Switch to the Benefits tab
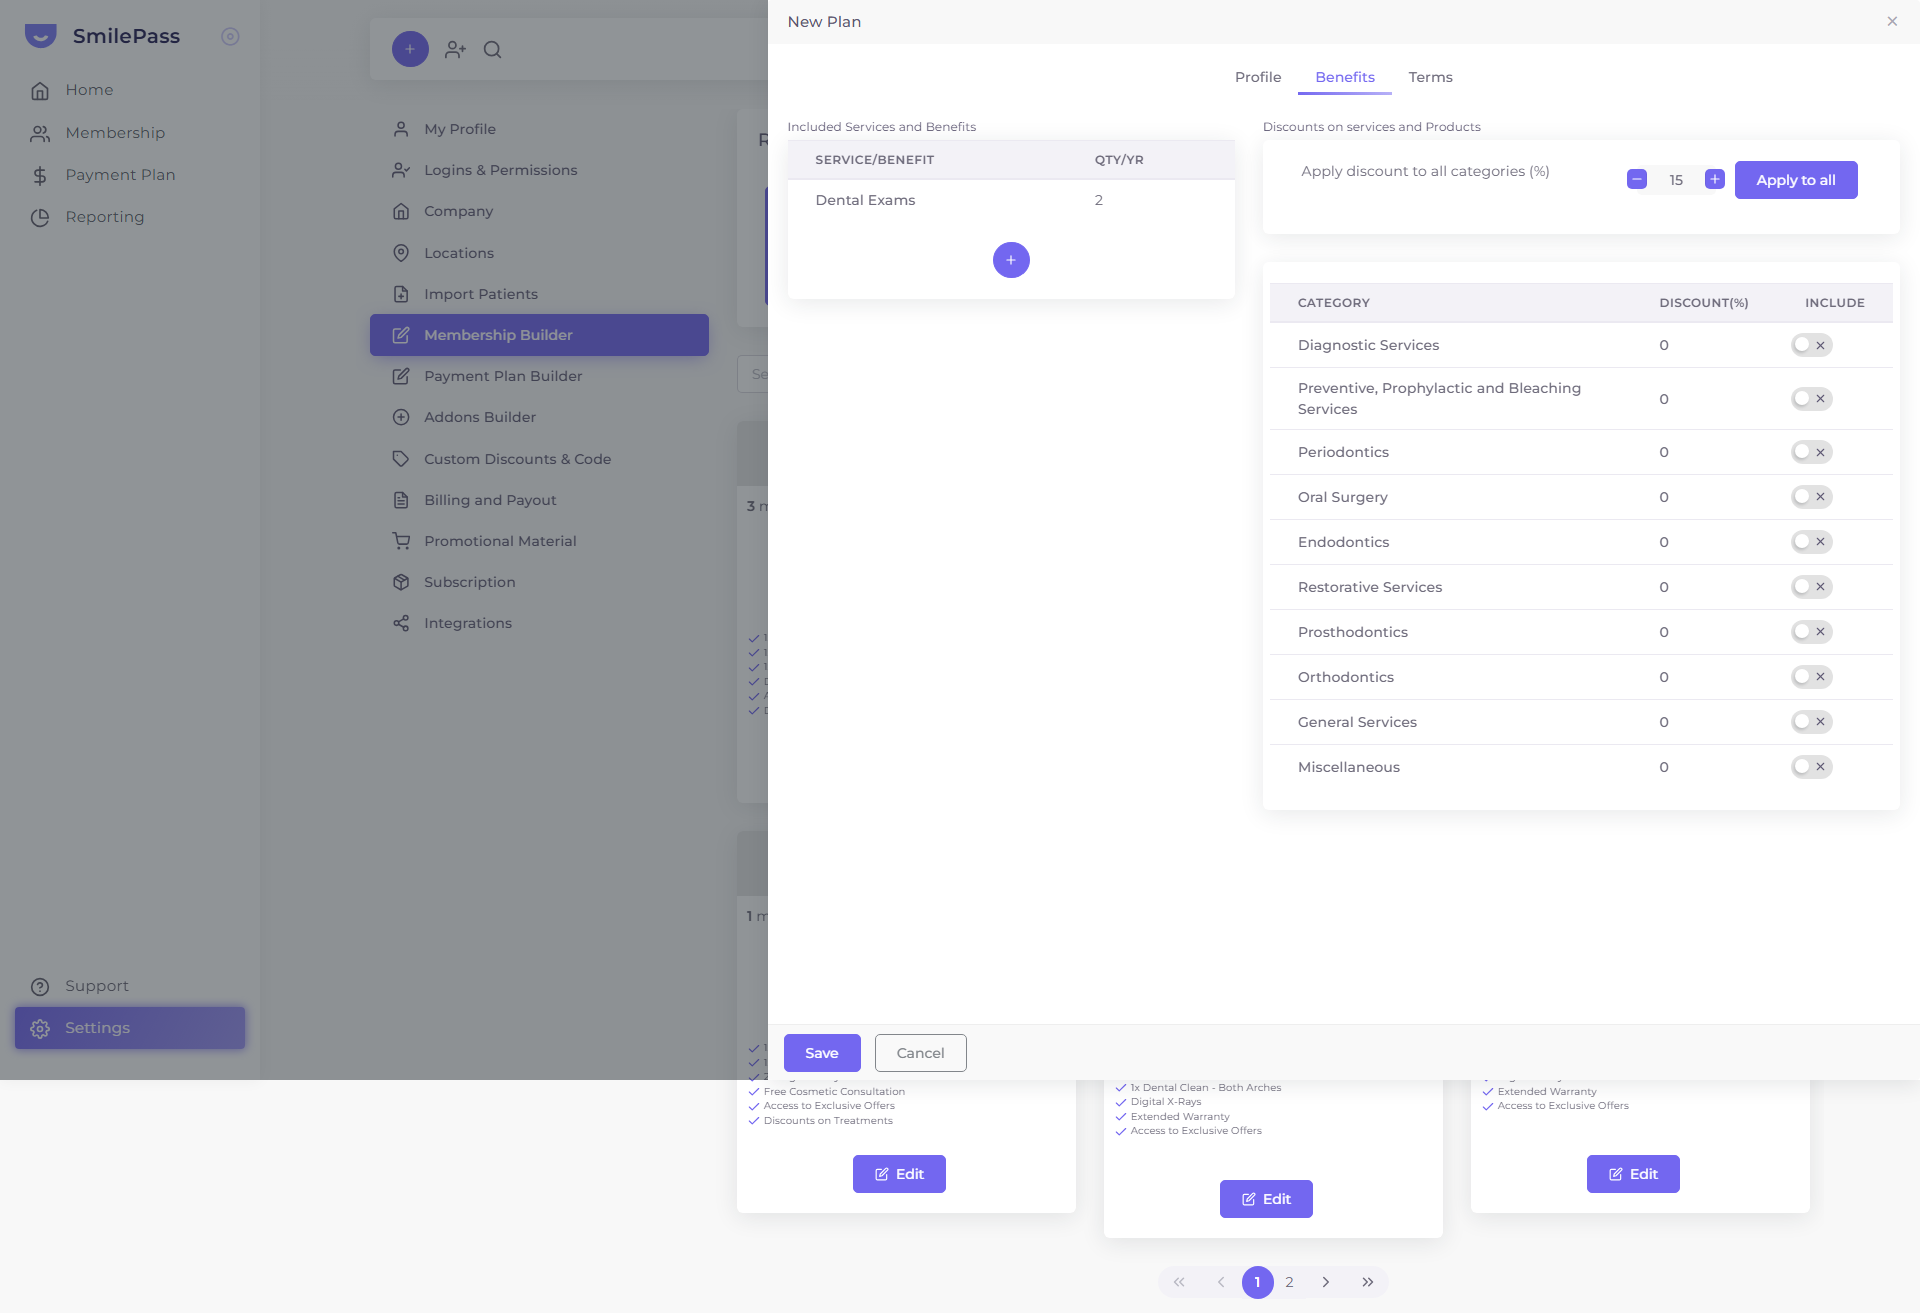Image resolution: width=1920 pixels, height=1313 pixels. [x=1345, y=77]
